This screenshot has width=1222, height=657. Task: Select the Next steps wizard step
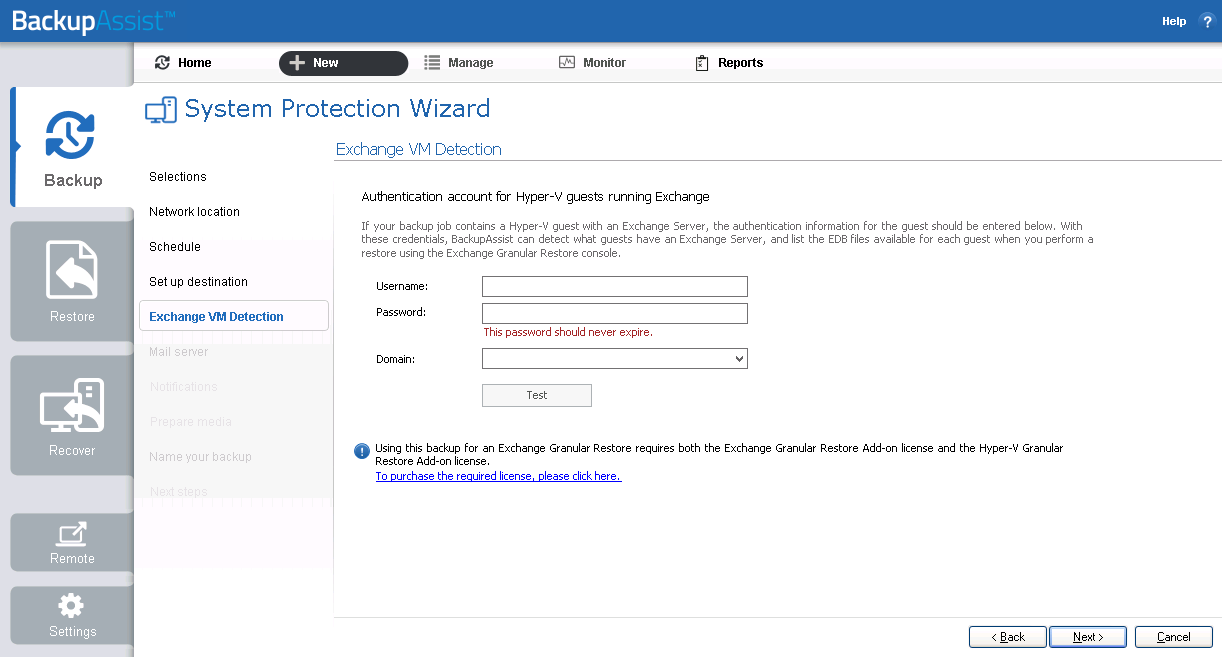[178, 492]
